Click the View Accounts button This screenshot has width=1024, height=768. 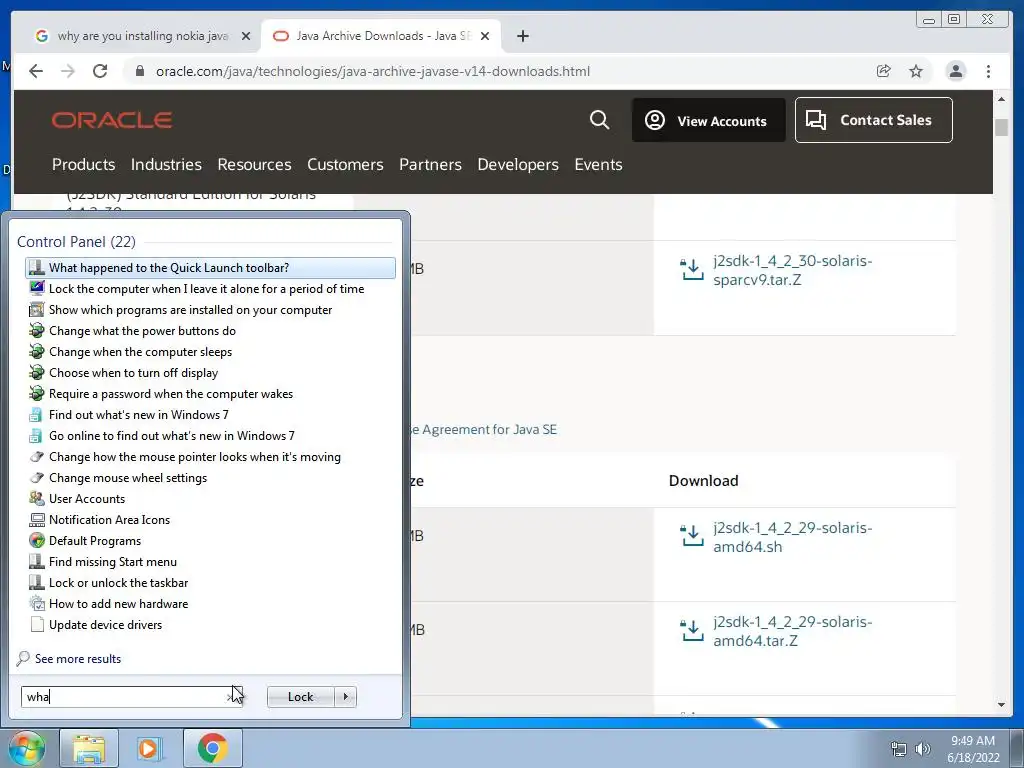(709, 120)
